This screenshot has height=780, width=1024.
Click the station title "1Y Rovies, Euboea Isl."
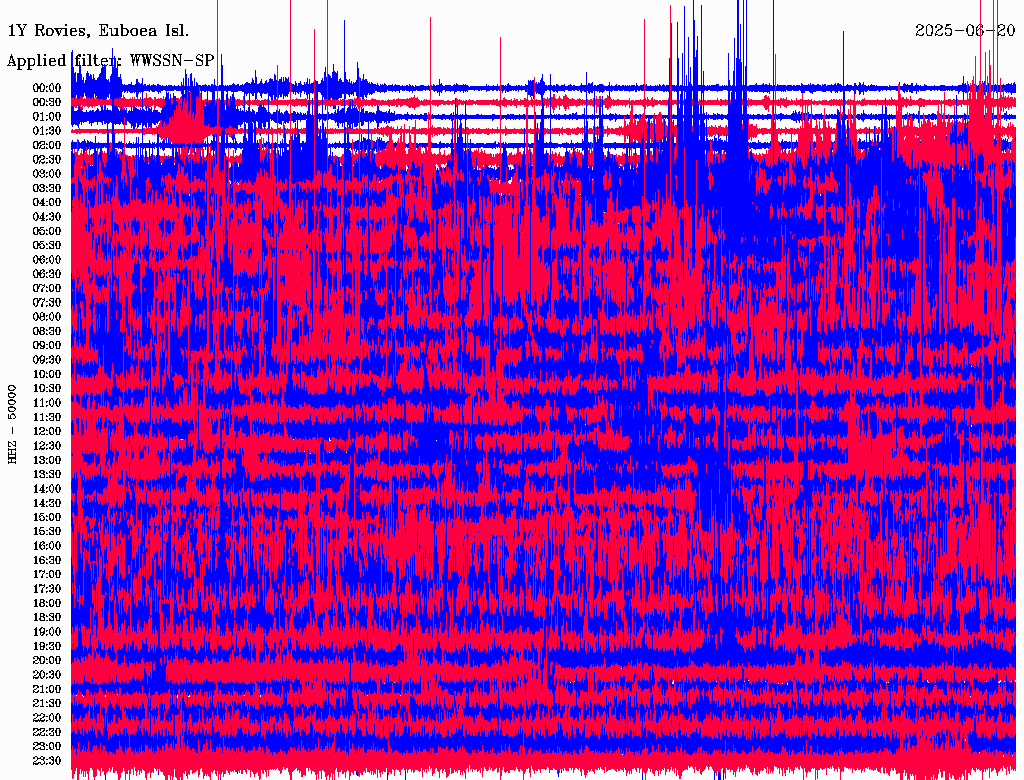(x=97, y=30)
